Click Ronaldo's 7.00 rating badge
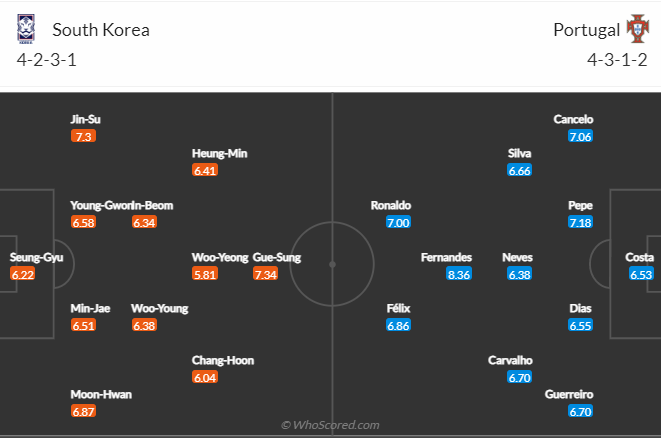The height and width of the screenshot is (438, 661). (398, 222)
